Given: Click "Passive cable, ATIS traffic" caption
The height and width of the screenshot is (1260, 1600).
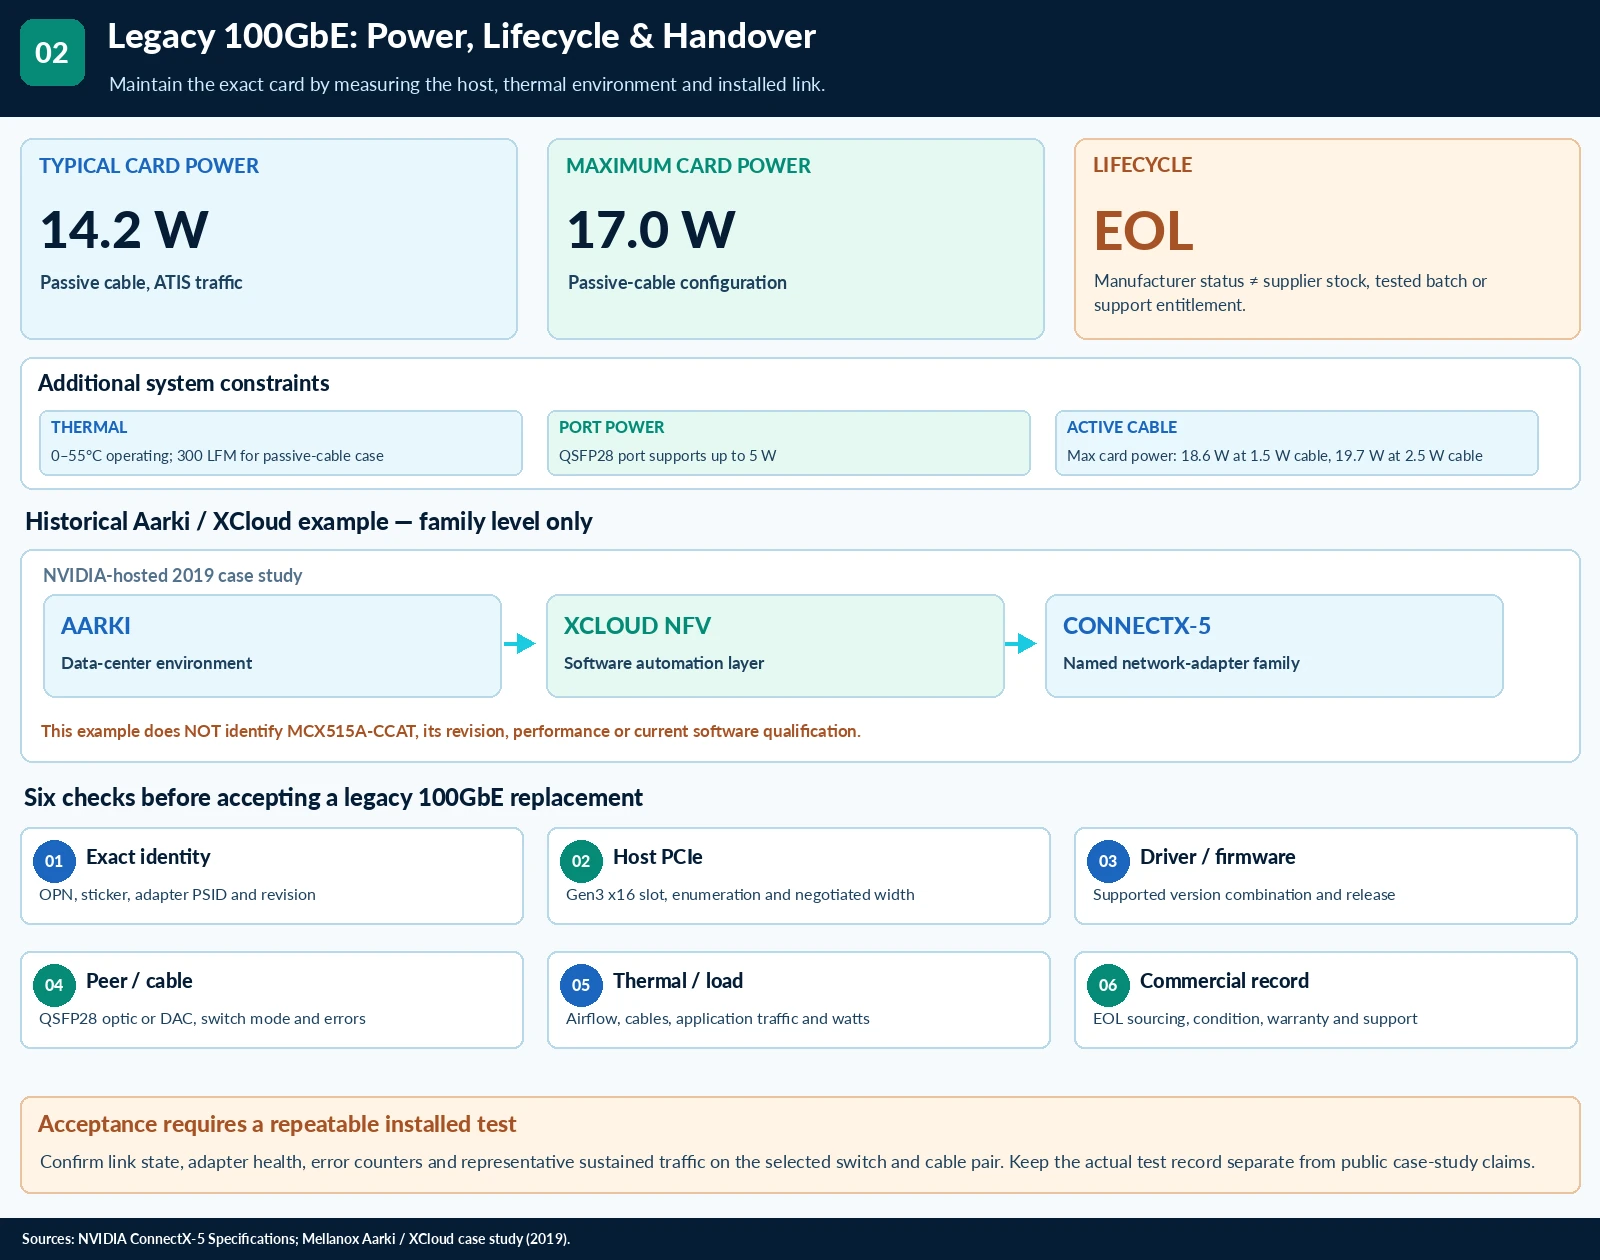Looking at the screenshot, I should tap(141, 283).
